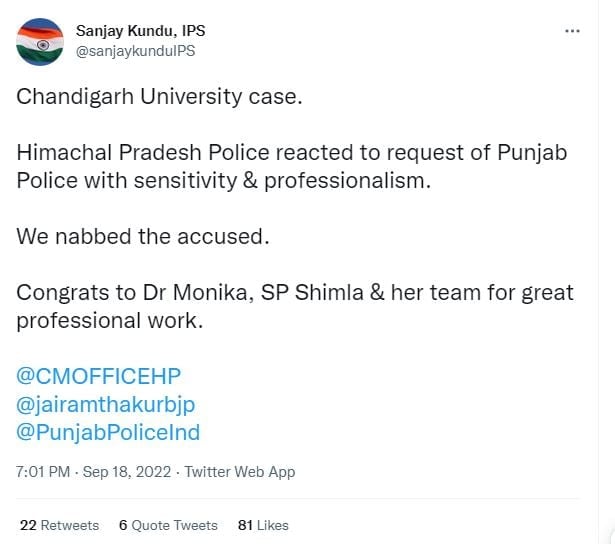Open the Twitter Web App source link
This screenshot has width=615, height=544.
tap(240, 472)
